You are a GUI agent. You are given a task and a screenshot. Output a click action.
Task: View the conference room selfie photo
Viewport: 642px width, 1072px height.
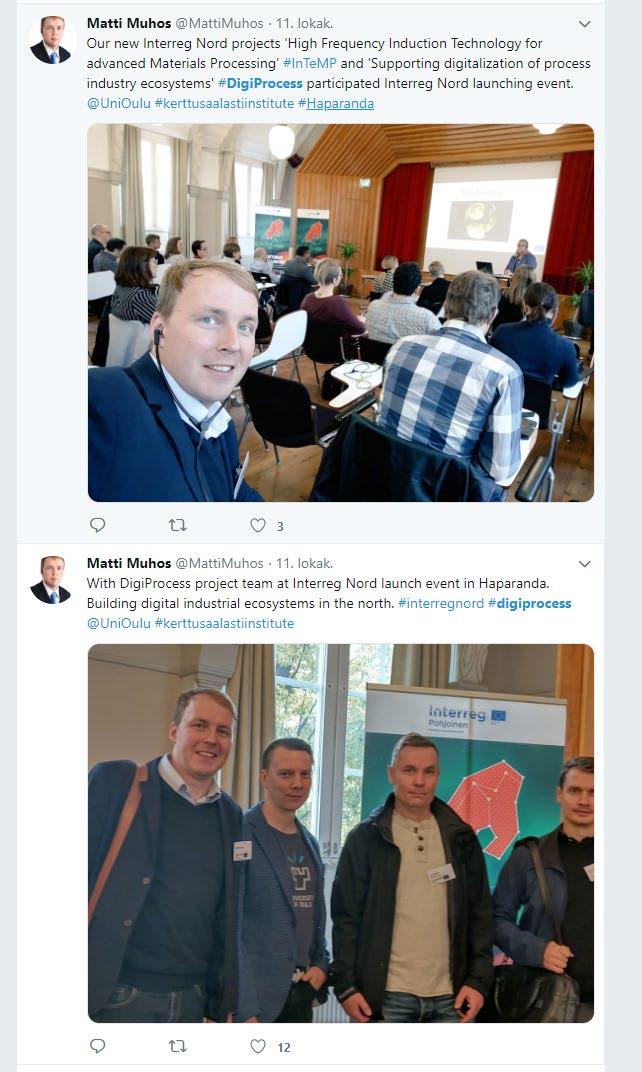click(340, 312)
